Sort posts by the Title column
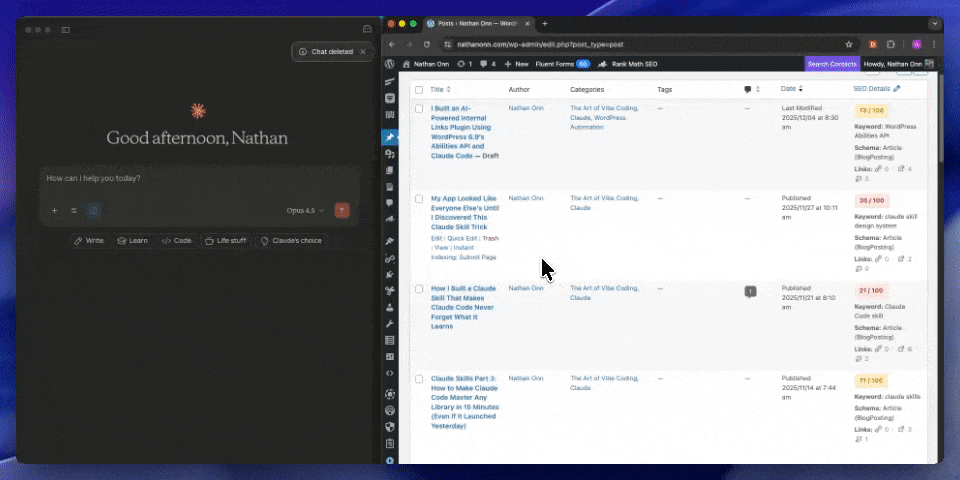The image size is (960, 480). [x=437, y=89]
